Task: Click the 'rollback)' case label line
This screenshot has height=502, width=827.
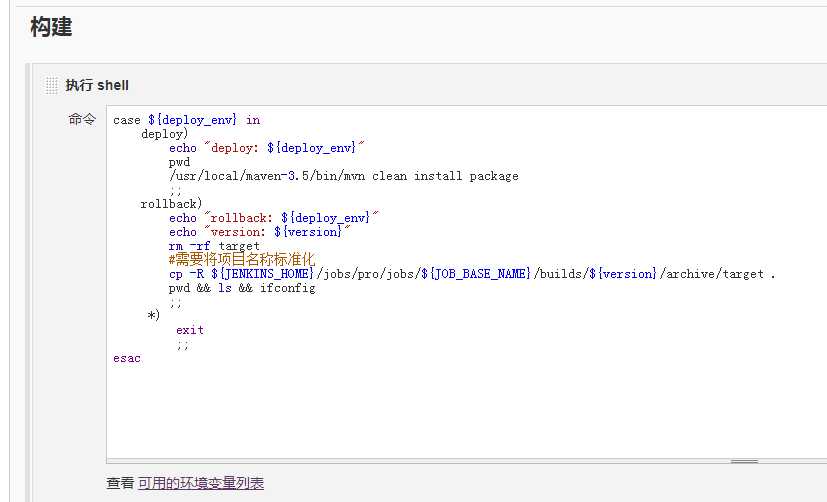Action: click(x=171, y=204)
